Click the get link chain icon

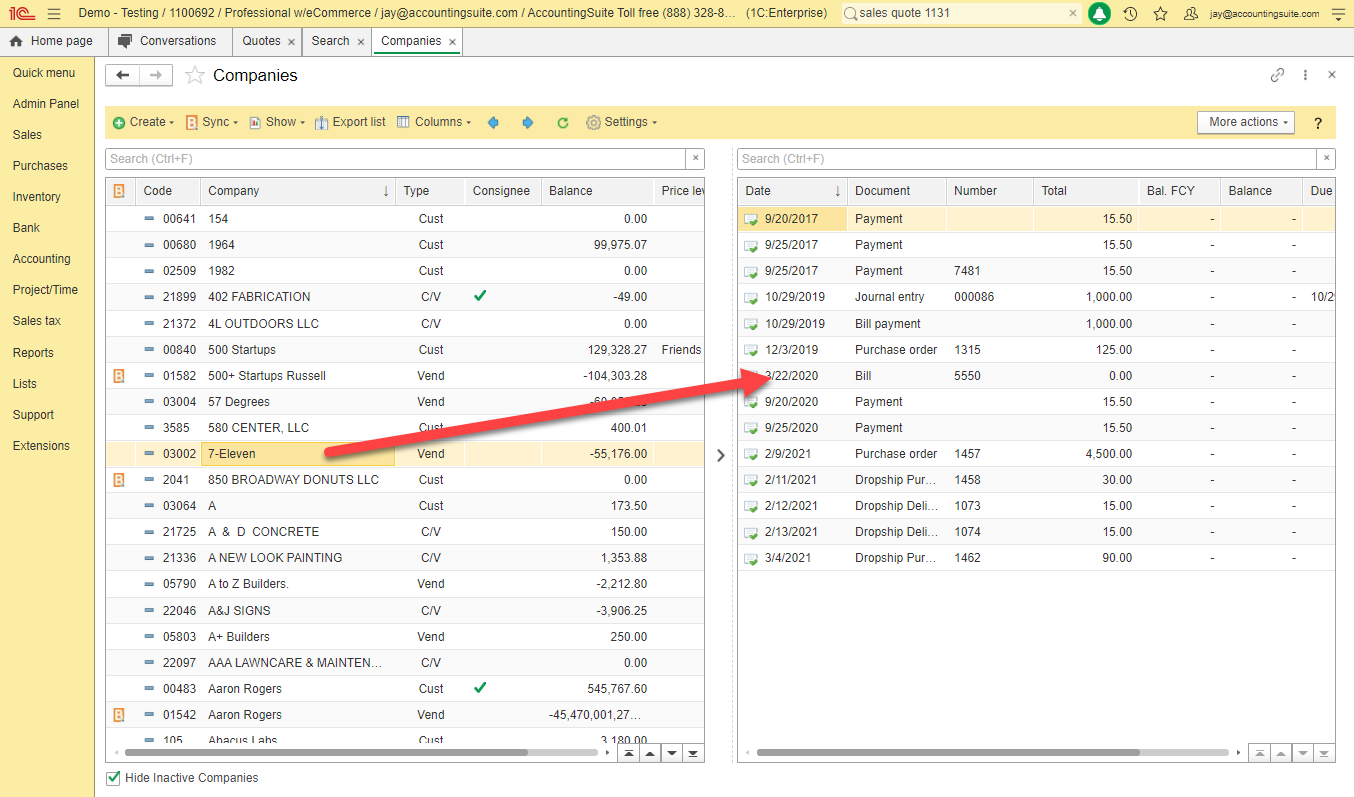1277,75
